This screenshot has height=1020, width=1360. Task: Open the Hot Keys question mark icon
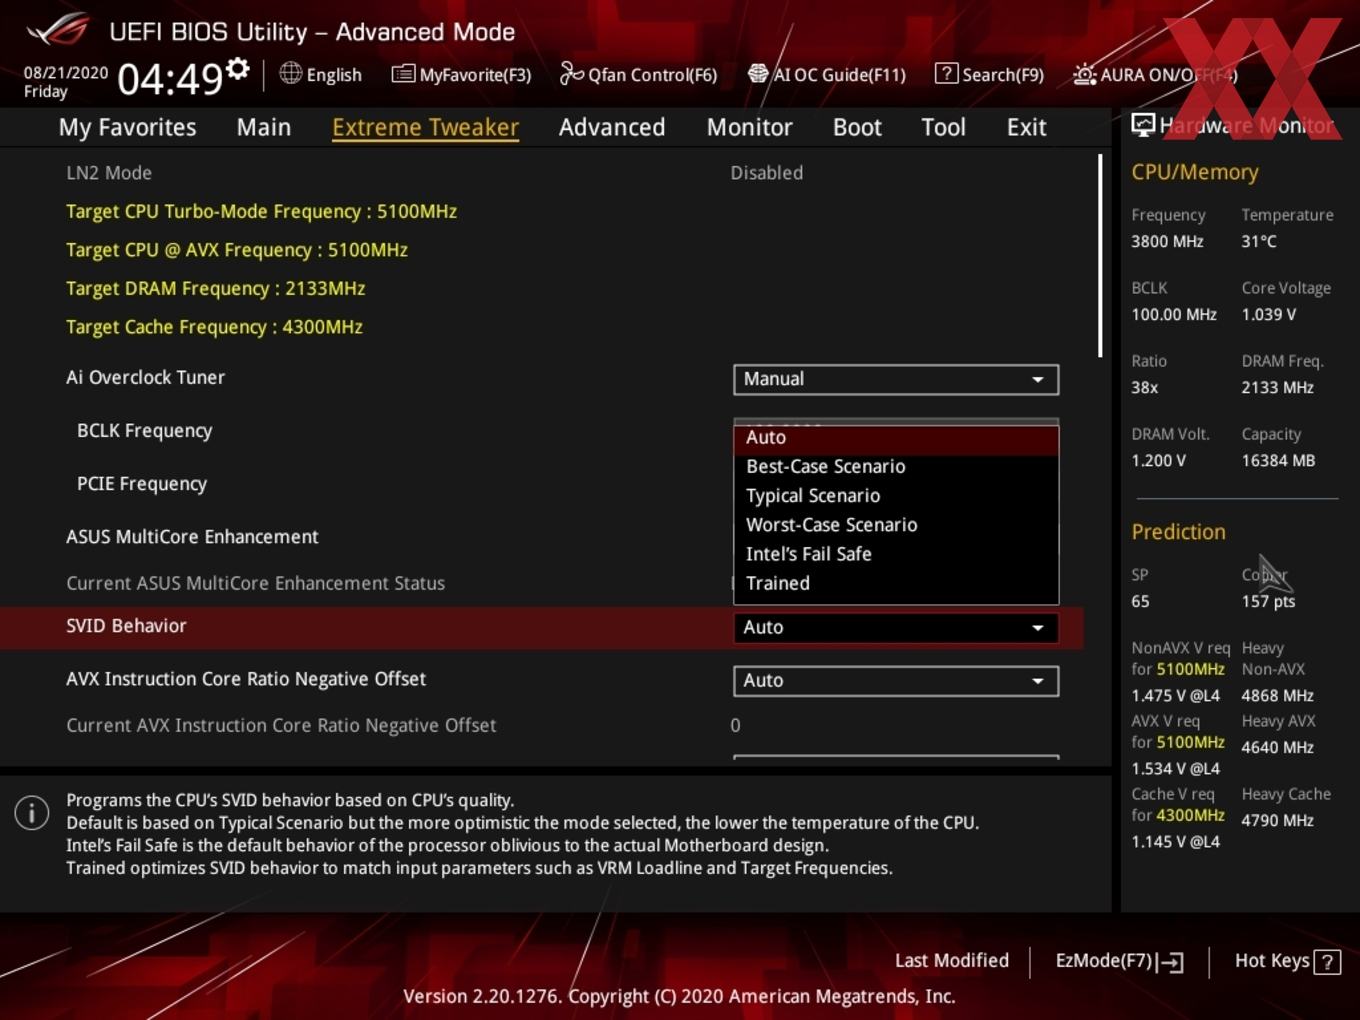tap(1327, 962)
